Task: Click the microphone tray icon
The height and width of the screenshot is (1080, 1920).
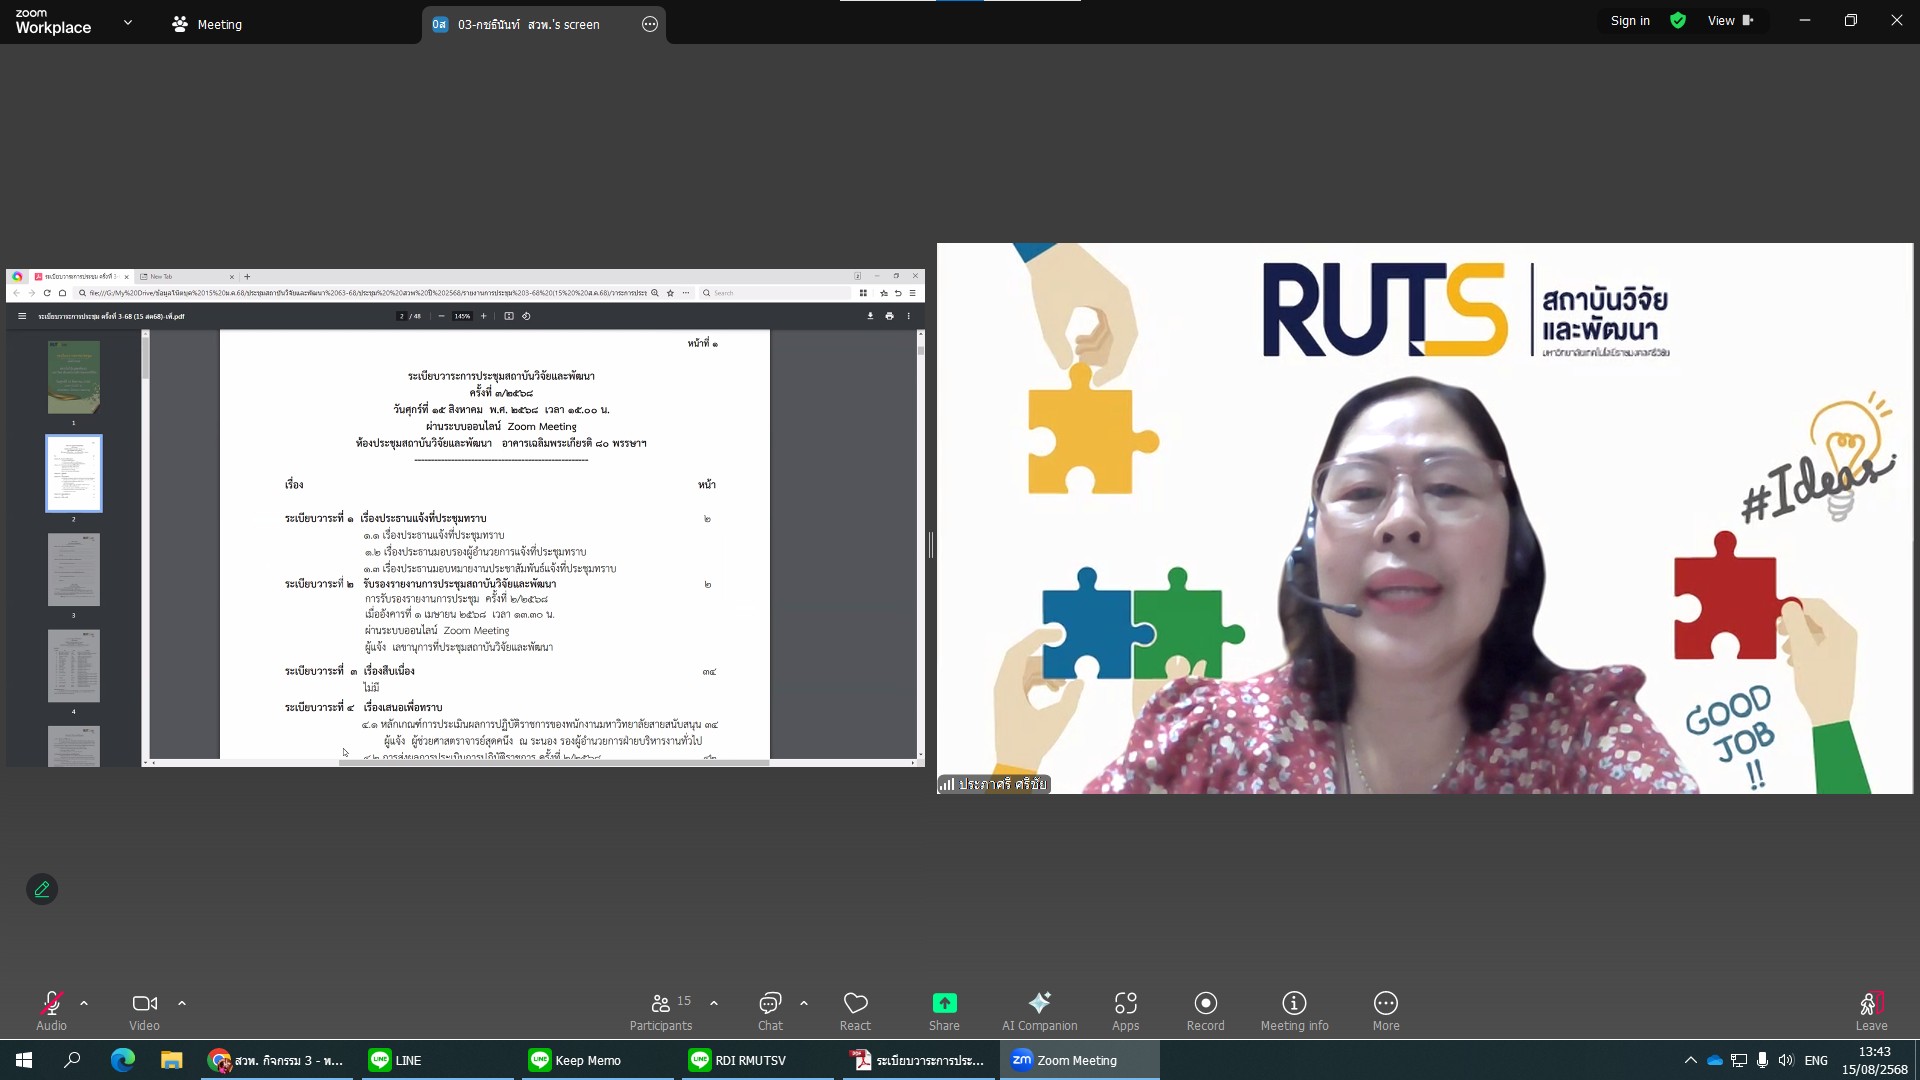Action: pos(1762,1060)
